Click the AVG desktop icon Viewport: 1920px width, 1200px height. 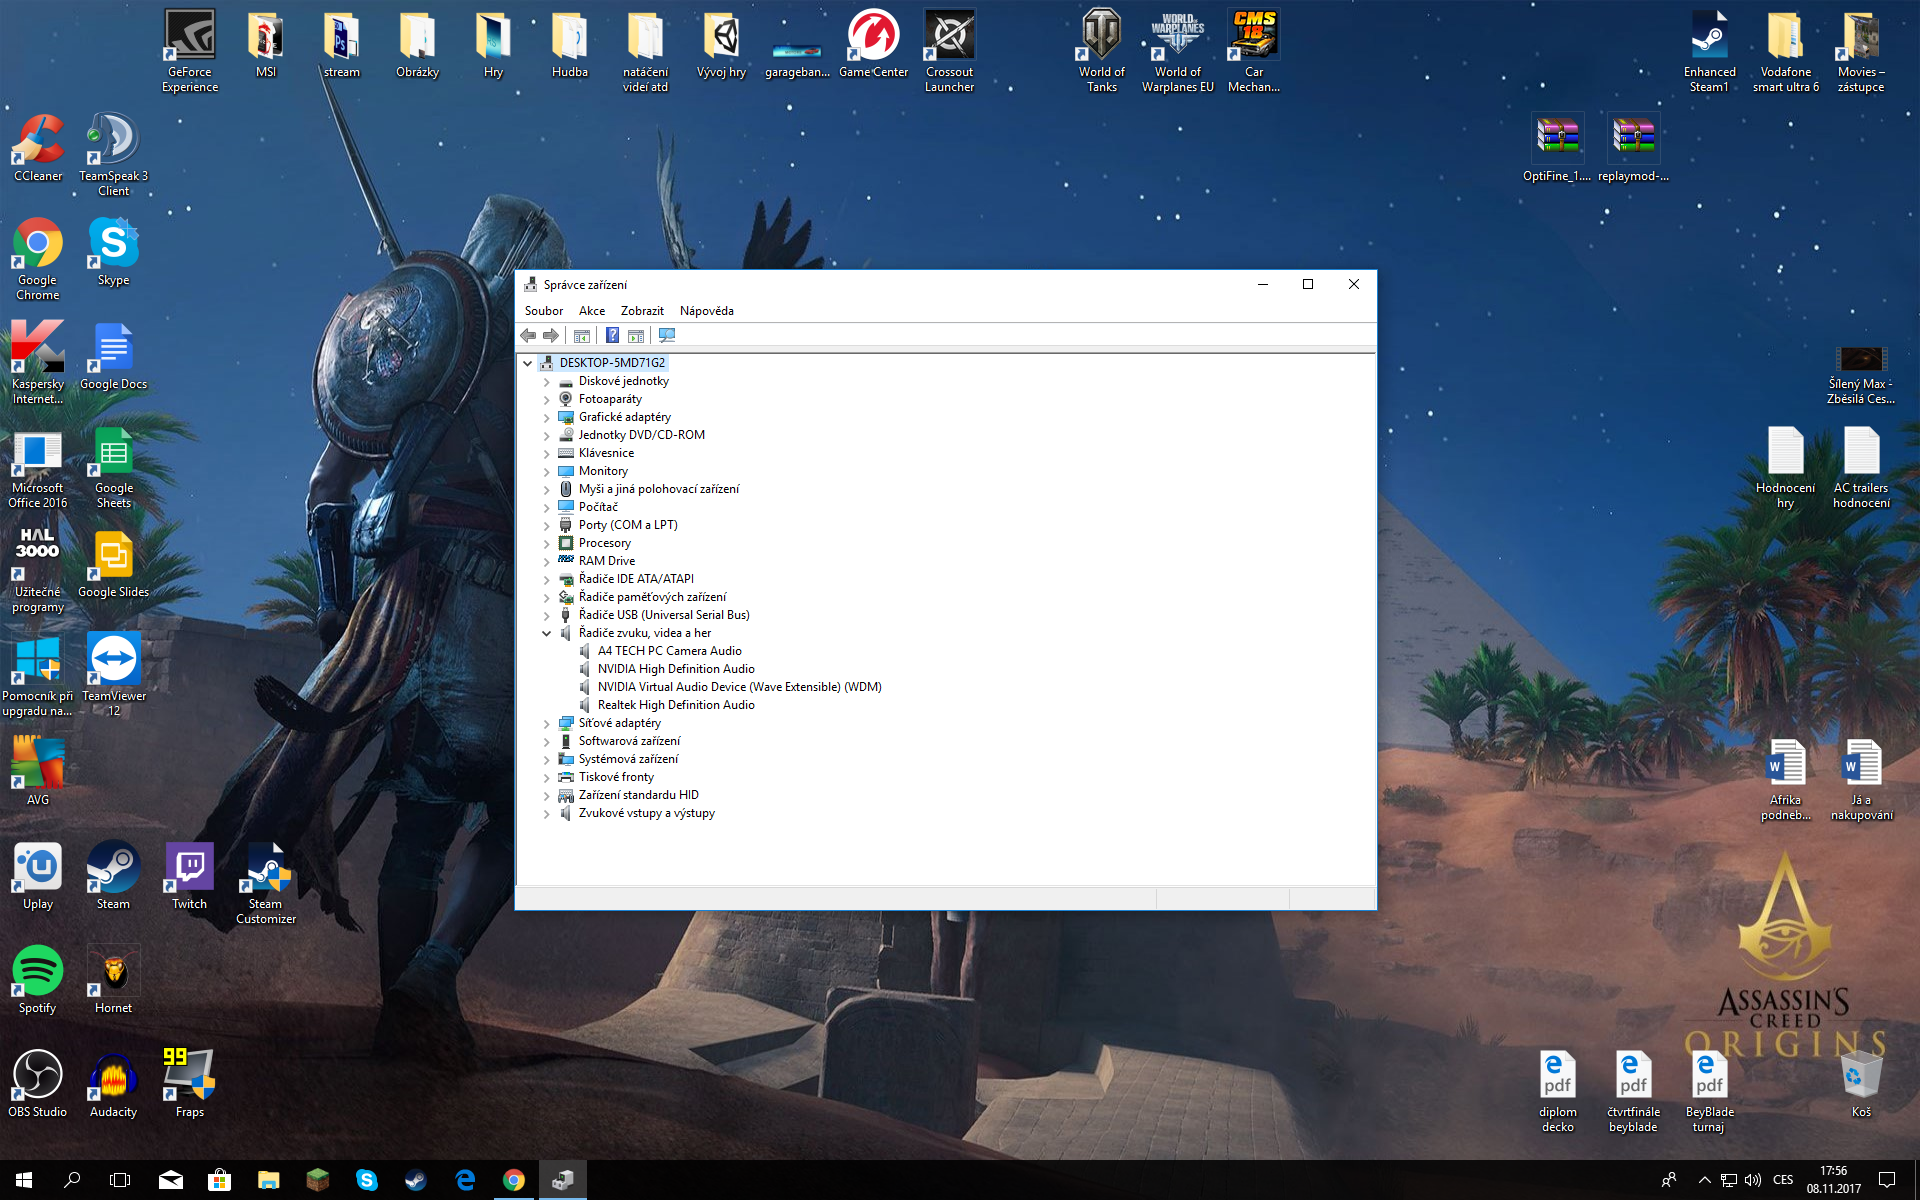[x=38, y=770]
